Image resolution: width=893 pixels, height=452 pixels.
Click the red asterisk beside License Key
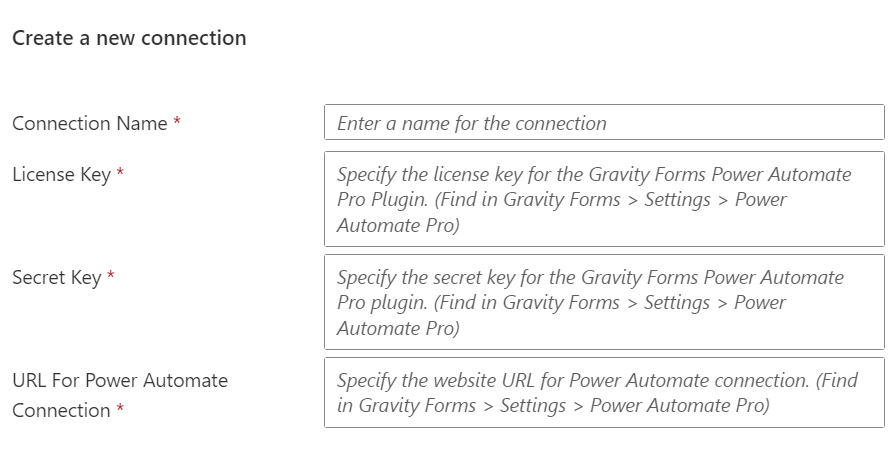click(x=120, y=172)
